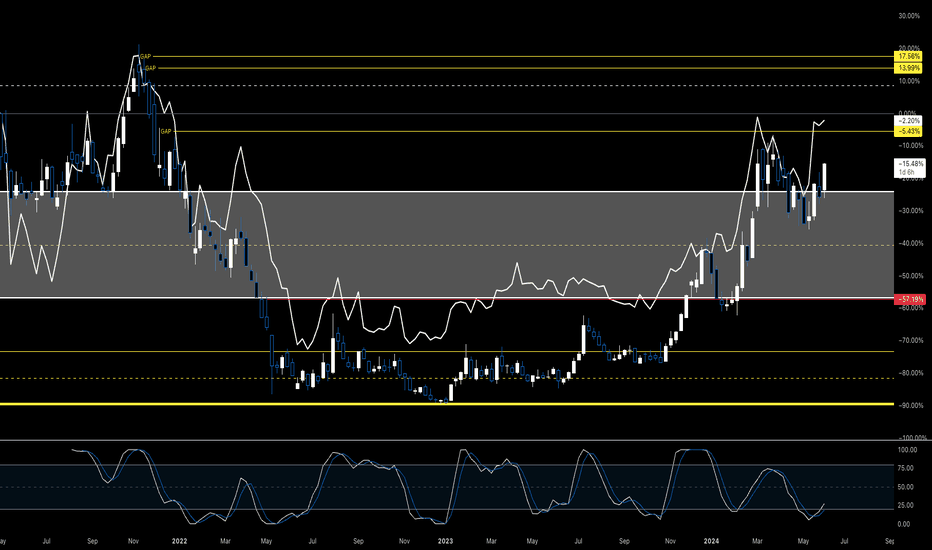The image size is (932, 550).
Task: Select the thick yellow line near -90.00%
Action: (447, 404)
